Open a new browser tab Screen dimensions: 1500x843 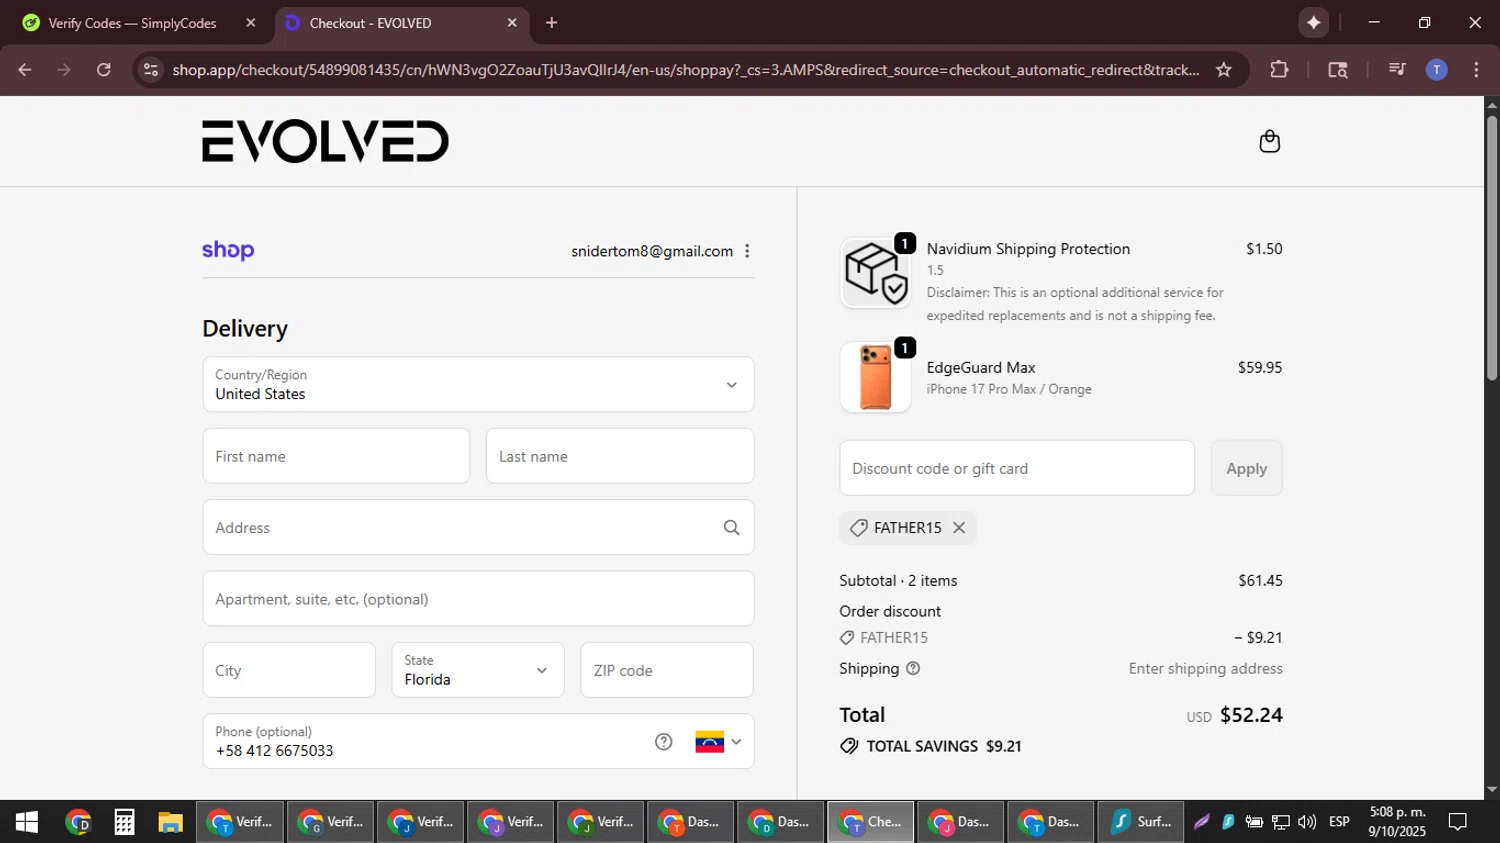(552, 22)
